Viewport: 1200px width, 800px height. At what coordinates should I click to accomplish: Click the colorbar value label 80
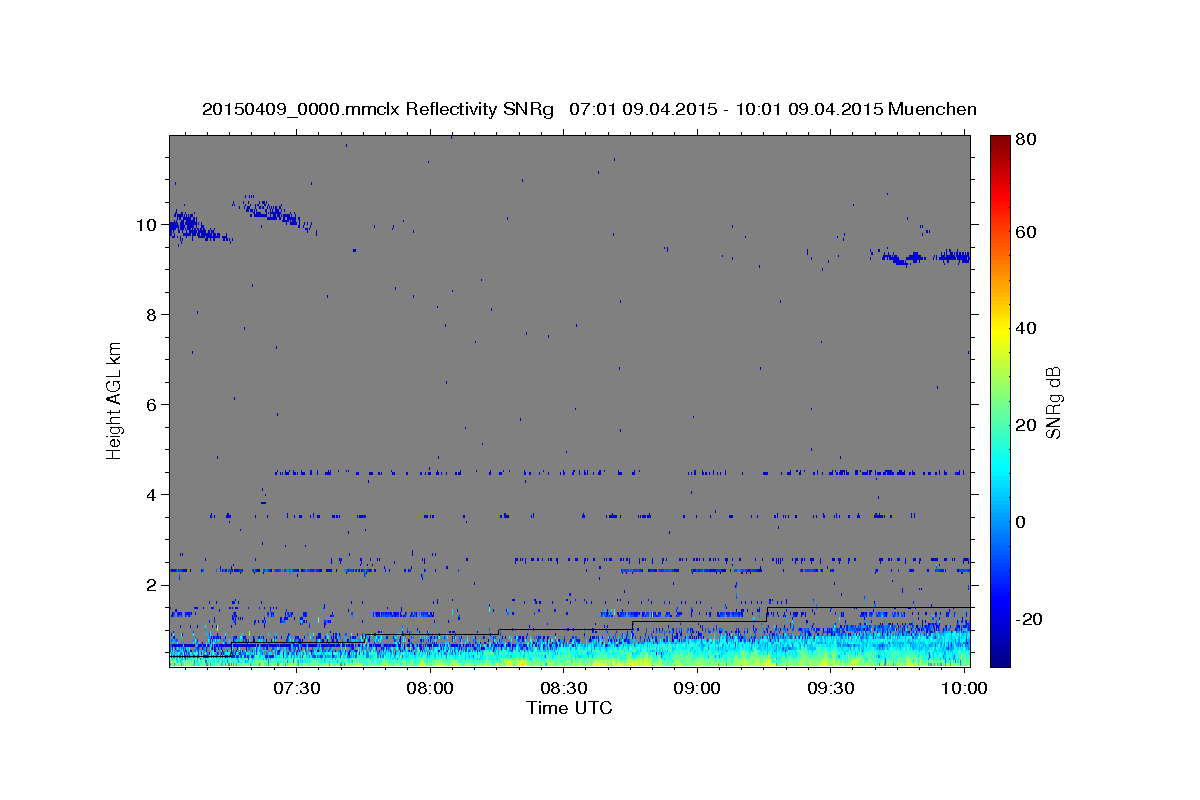[1027, 140]
